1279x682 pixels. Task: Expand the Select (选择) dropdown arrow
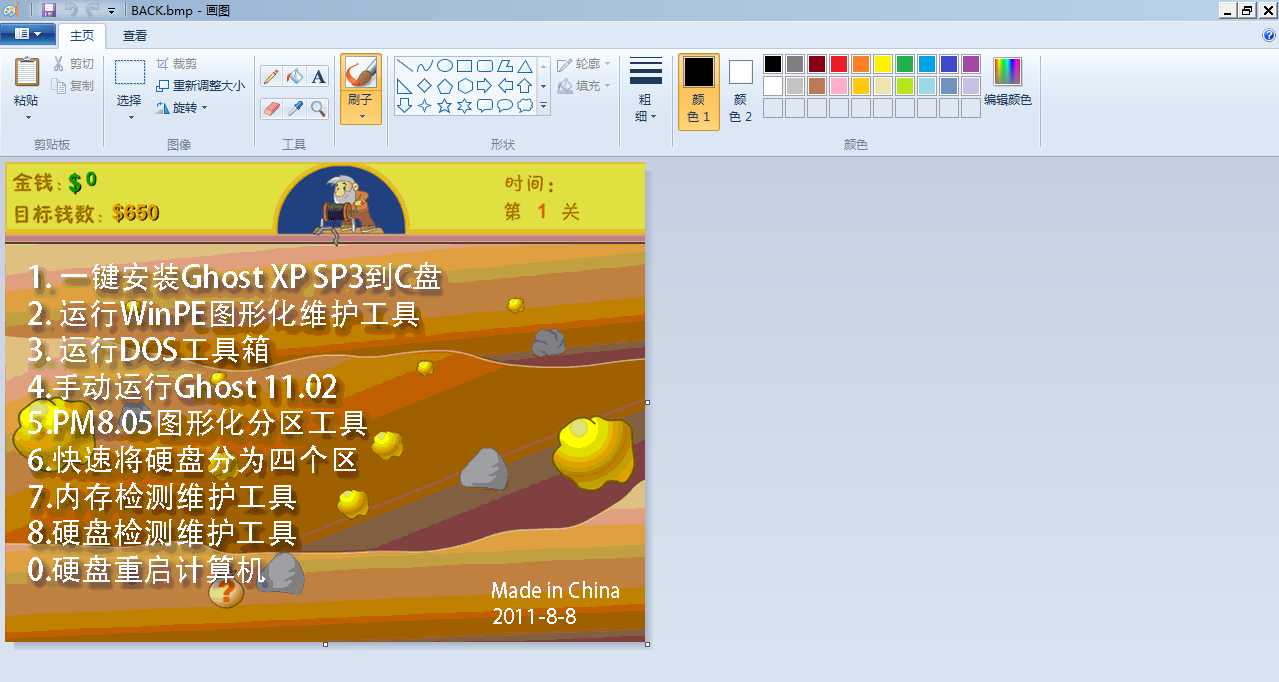coord(130,117)
